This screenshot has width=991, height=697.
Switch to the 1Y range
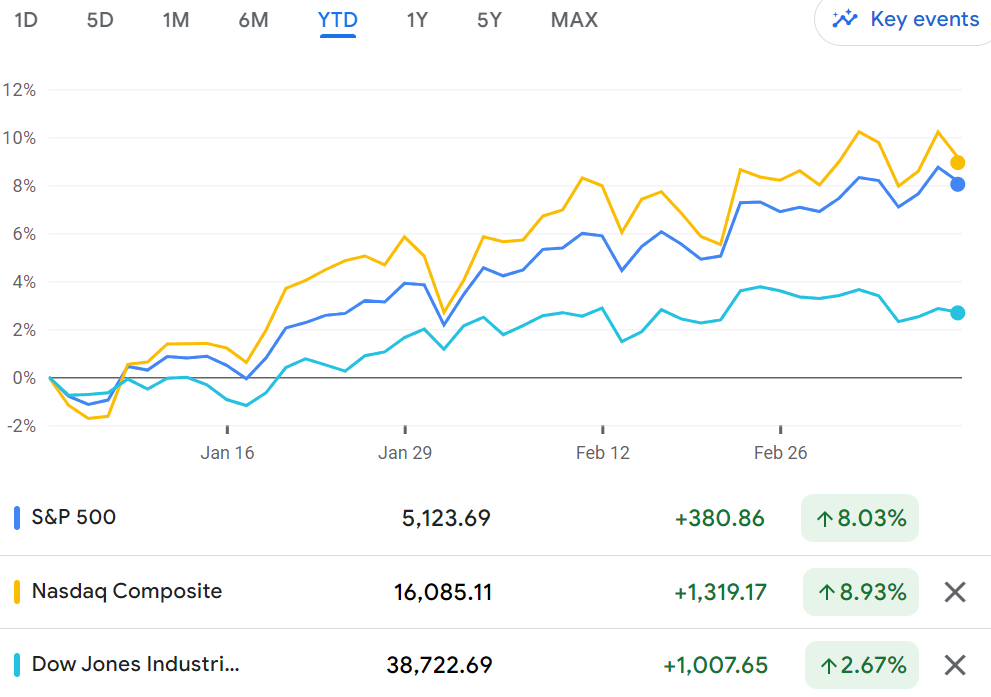(x=417, y=20)
